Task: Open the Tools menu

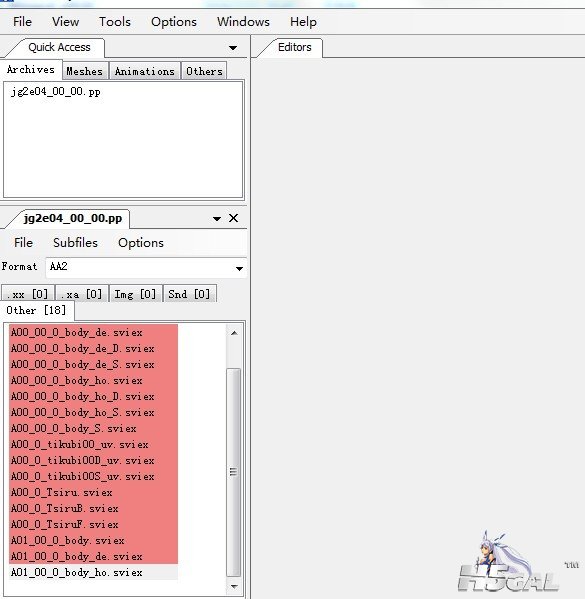Action: [115, 22]
